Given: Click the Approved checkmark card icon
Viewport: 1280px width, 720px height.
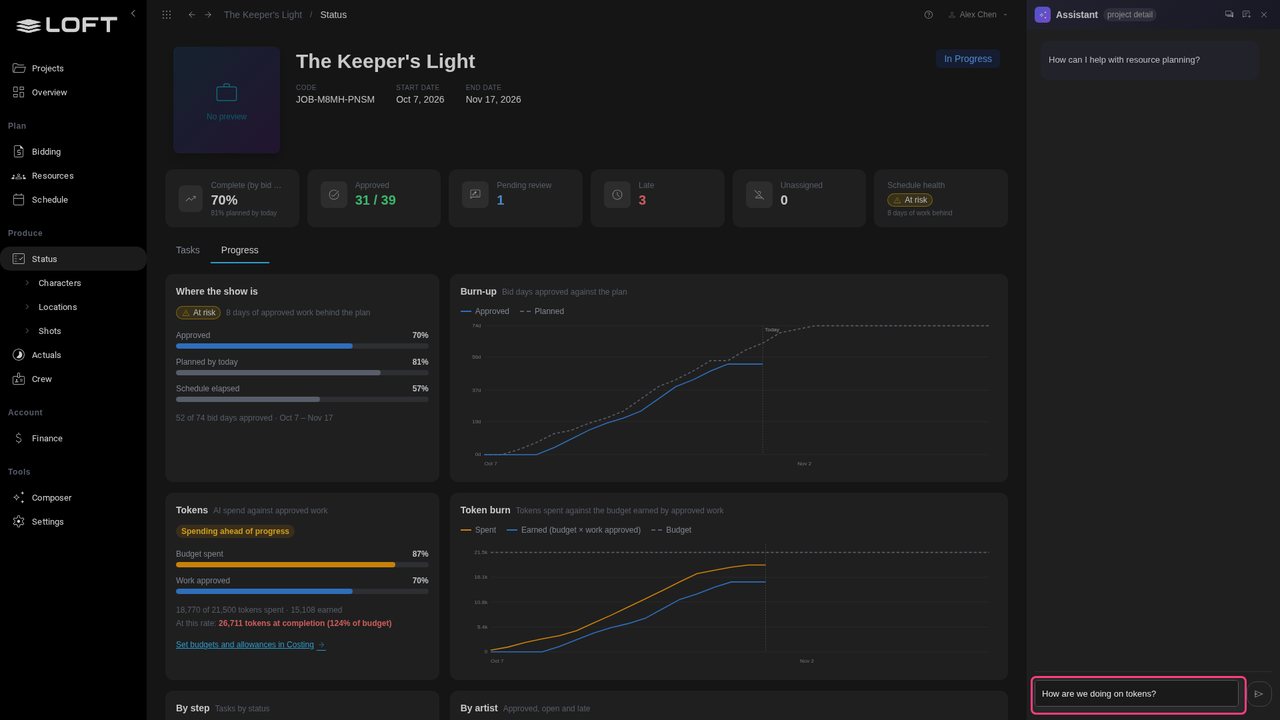Looking at the screenshot, I should (x=334, y=195).
